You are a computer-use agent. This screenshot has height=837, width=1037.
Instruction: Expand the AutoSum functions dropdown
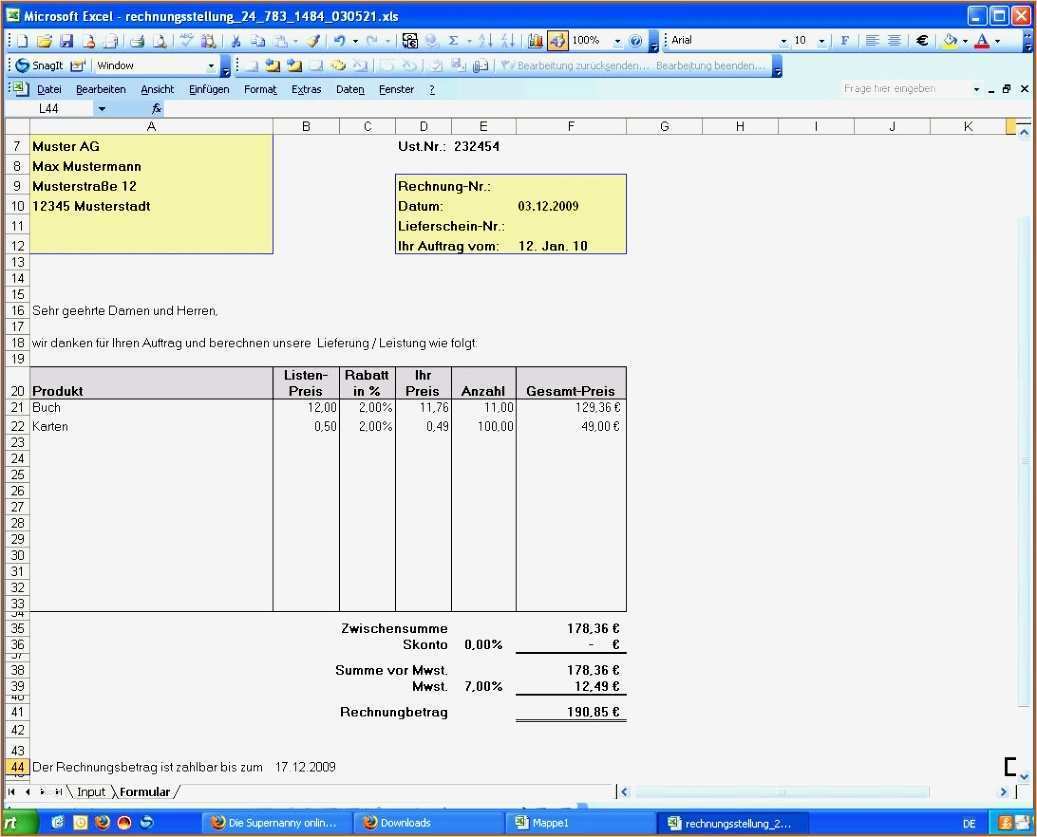click(x=469, y=41)
